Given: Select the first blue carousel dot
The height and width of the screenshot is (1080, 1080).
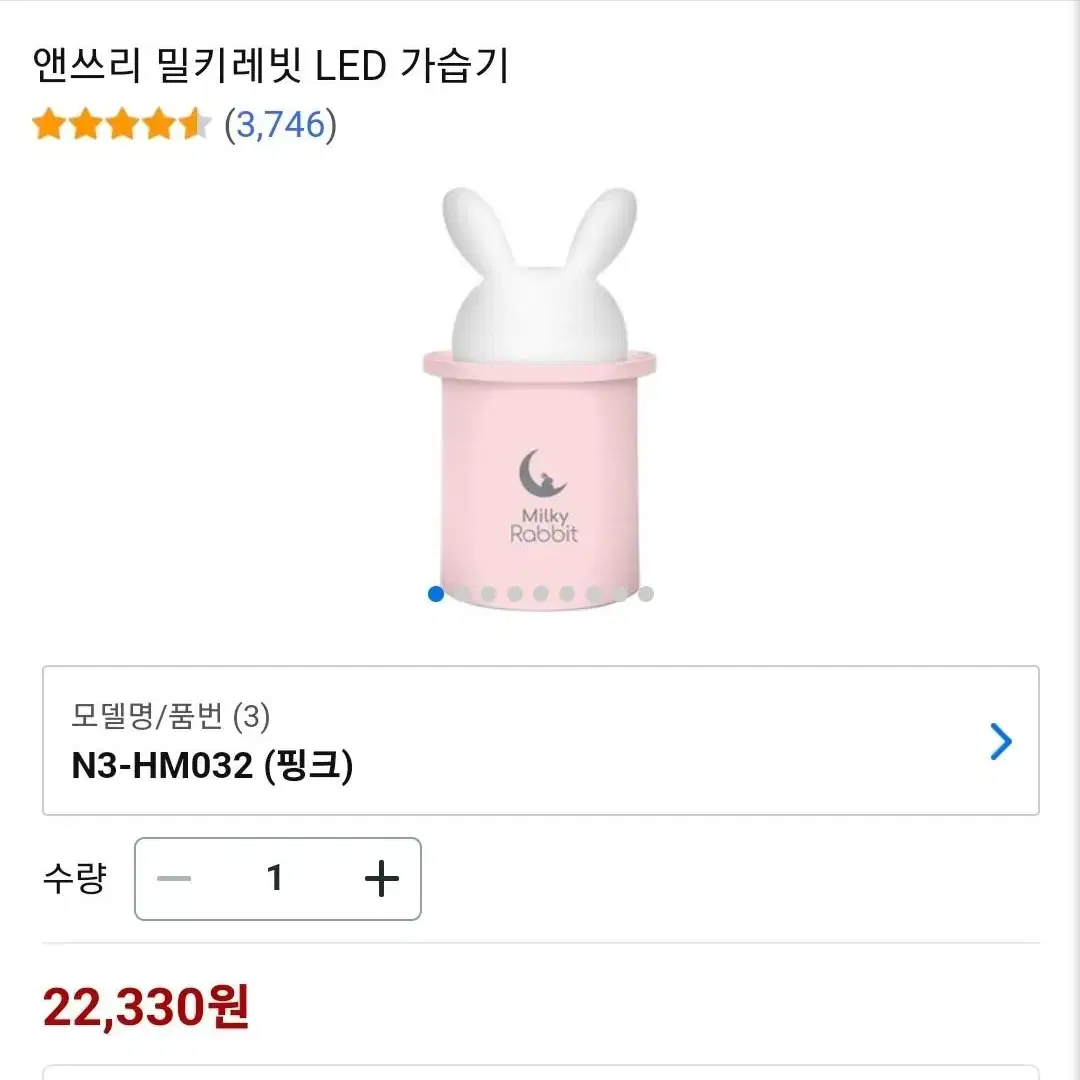Looking at the screenshot, I should coord(436,594).
